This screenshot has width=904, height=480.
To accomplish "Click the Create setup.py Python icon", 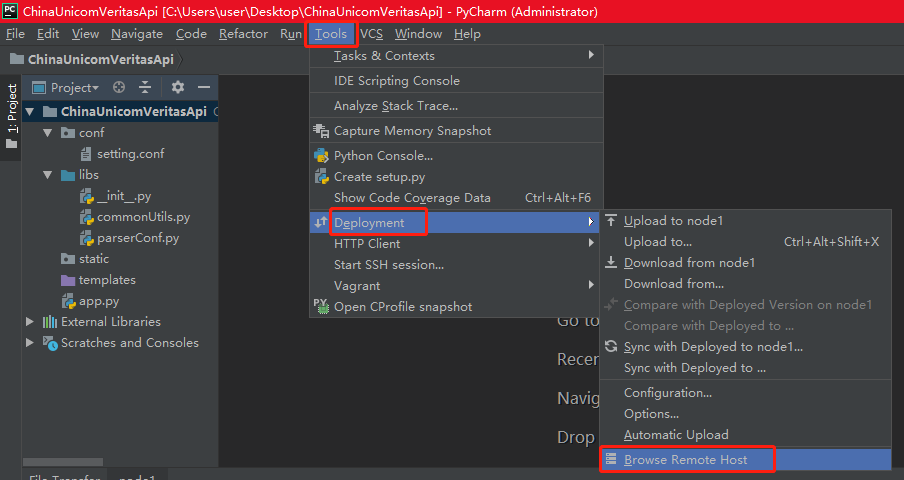I will click(x=321, y=177).
